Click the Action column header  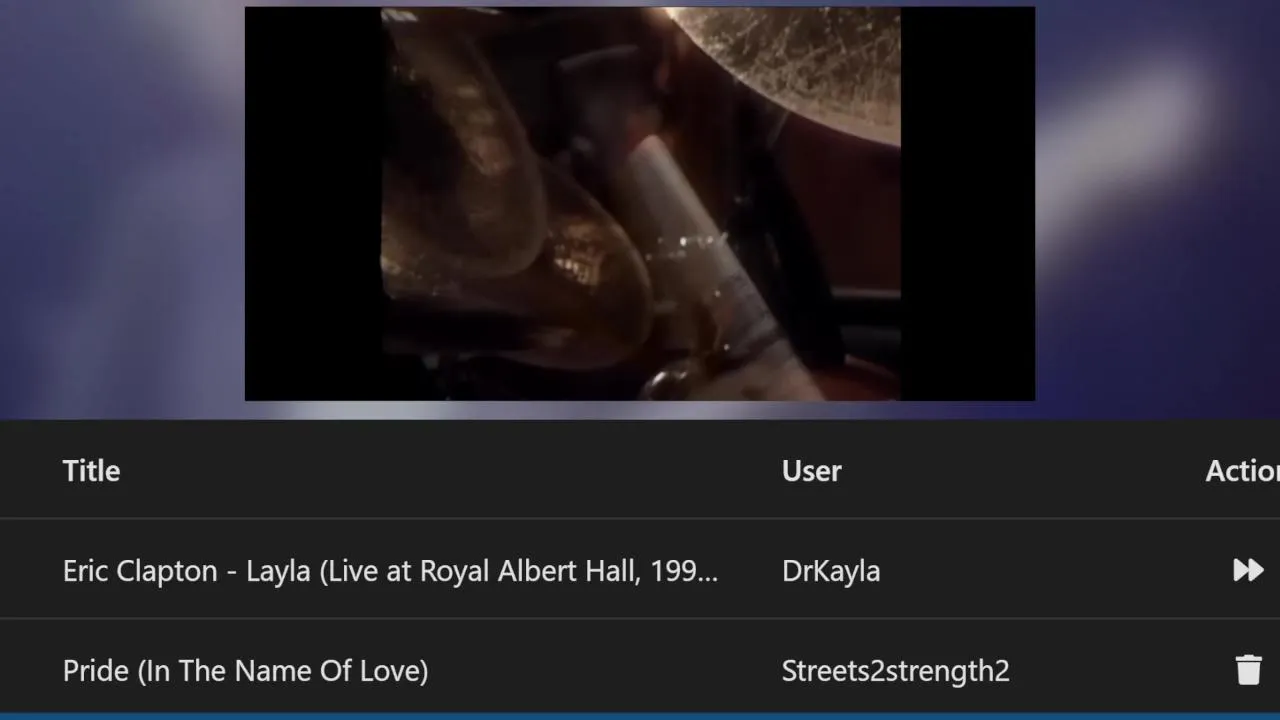(1242, 471)
